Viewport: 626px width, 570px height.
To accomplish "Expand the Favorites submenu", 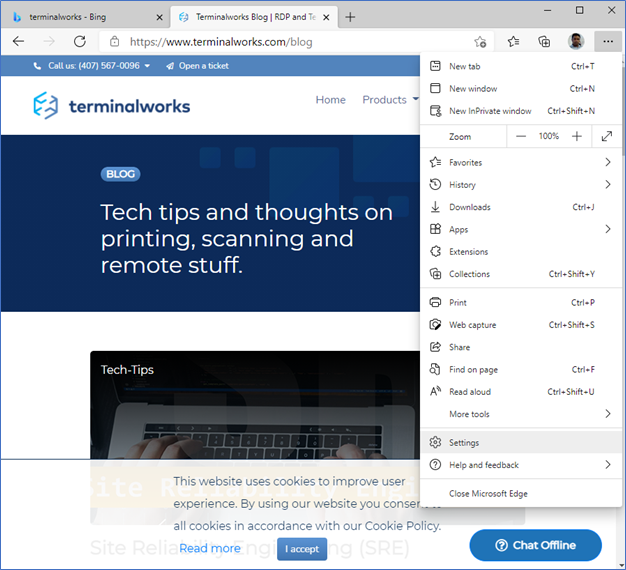I will (x=521, y=162).
